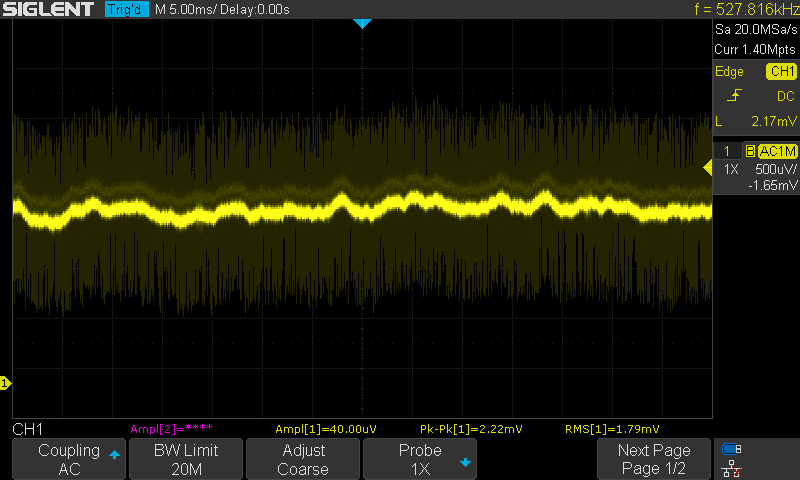
Task: Click the SIGLENT logo
Action: click(50, 9)
